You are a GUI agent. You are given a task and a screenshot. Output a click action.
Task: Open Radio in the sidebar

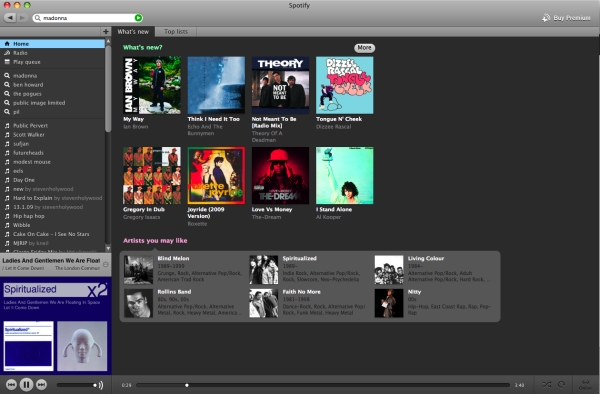(52, 53)
